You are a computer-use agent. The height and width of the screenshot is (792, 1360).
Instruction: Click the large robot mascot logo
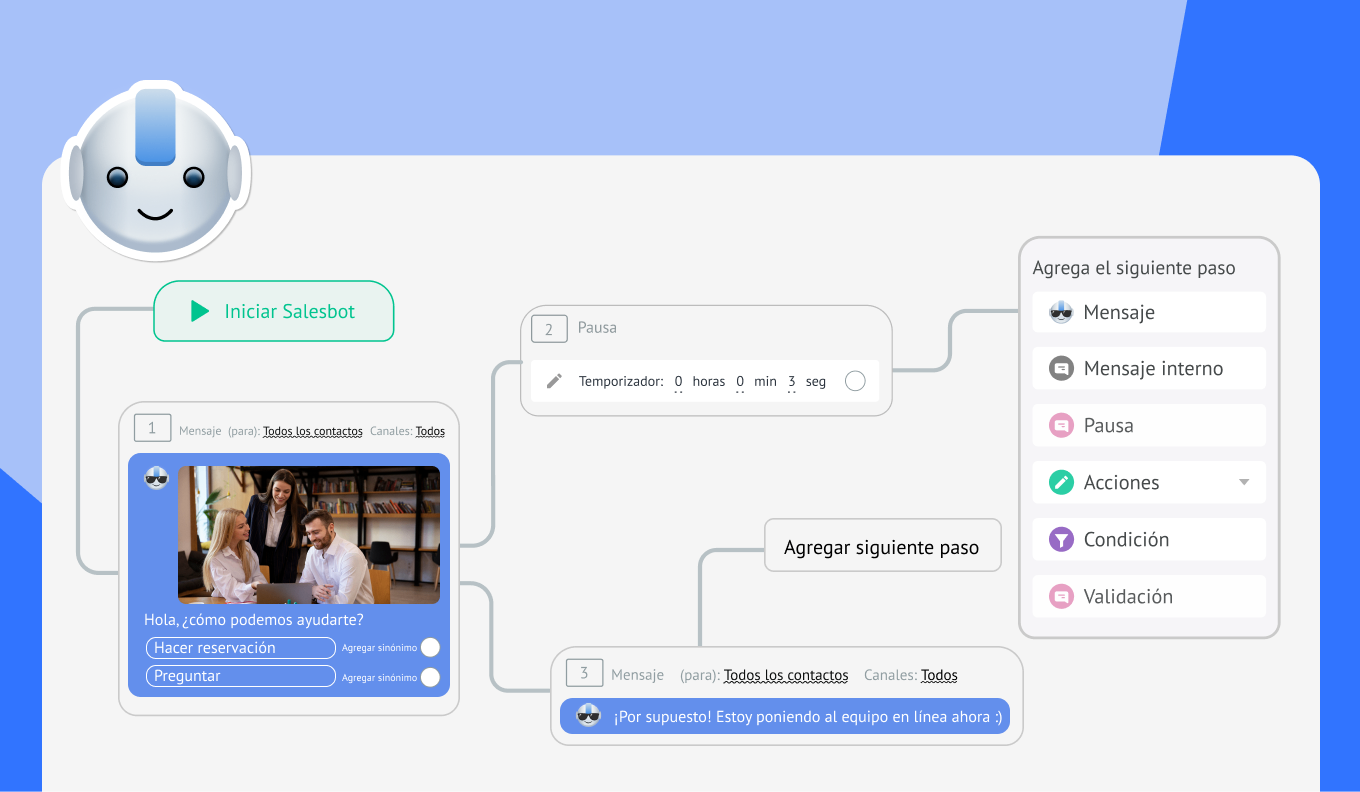[156, 172]
